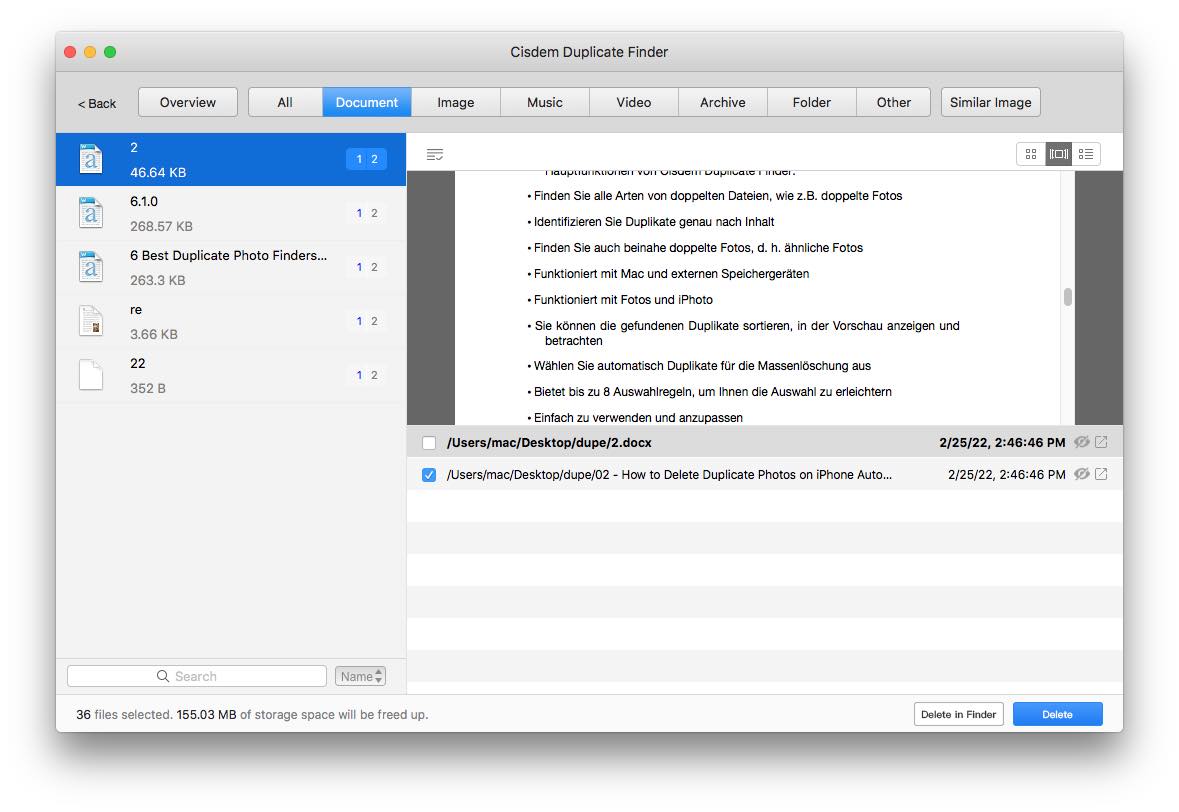Select the '6 Best Duplicate Photo Finders' group
Viewport: 1179px width, 812px height.
pyautogui.click(x=230, y=267)
